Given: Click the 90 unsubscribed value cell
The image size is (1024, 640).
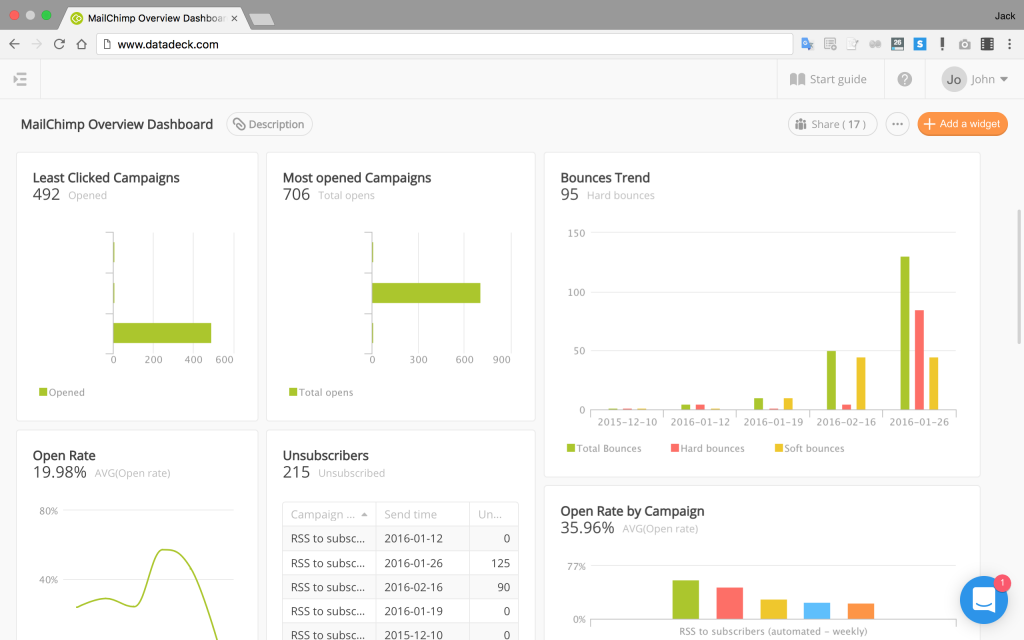Looking at the screenshot, I should coord(494,587).
